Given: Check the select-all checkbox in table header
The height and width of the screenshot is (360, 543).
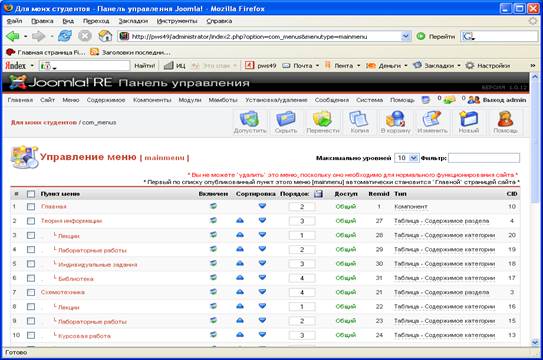Looking at the screenshot, I should (x=31, y=194).
